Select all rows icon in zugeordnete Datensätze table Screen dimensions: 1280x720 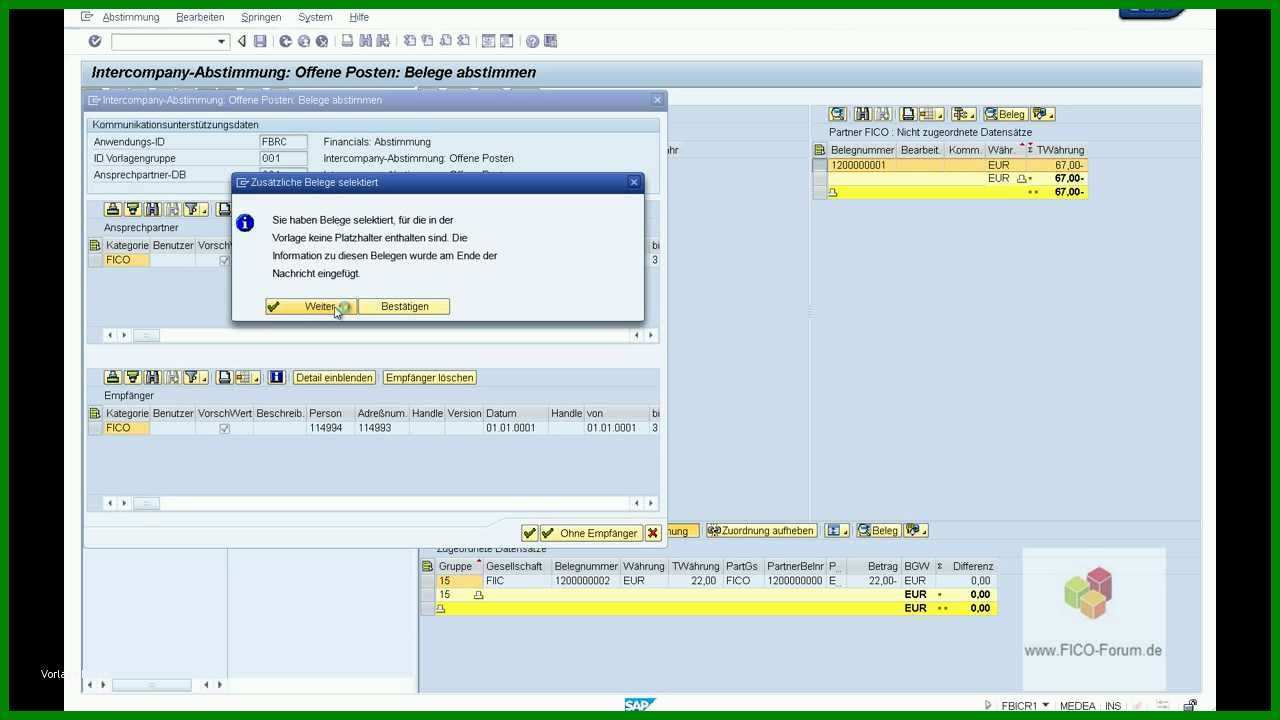pos(428,566)
